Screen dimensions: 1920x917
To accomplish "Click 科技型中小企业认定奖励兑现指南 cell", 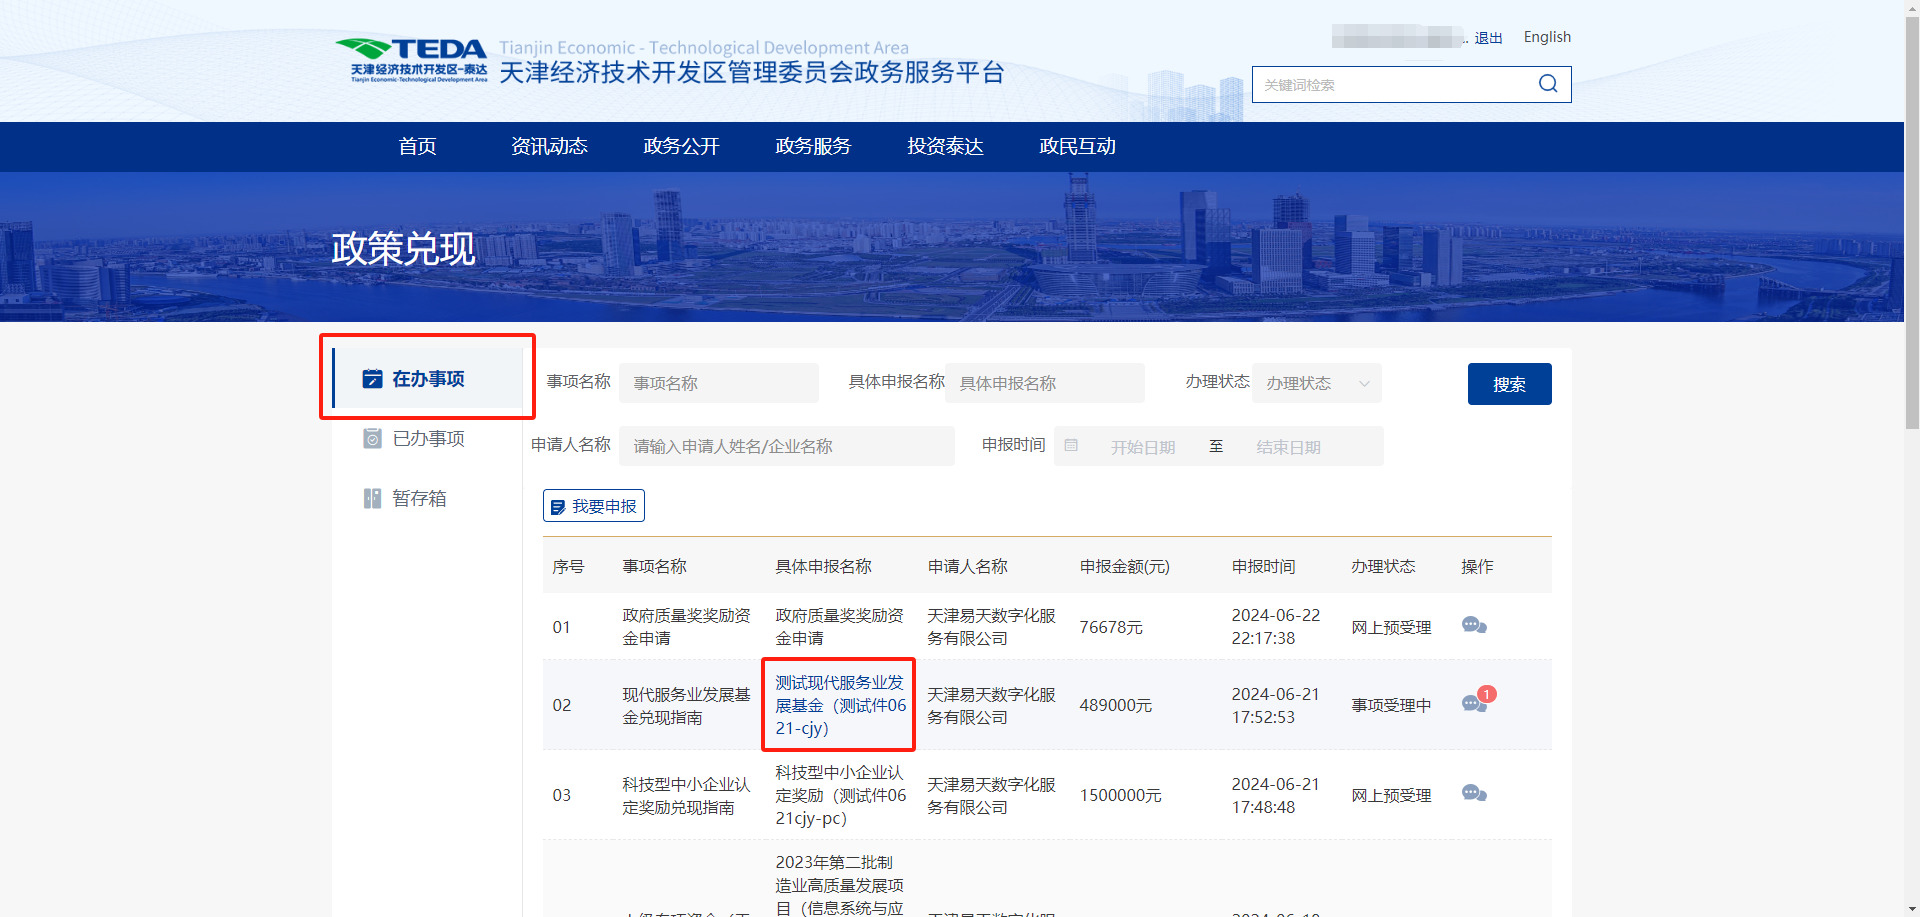I will 686,796.
